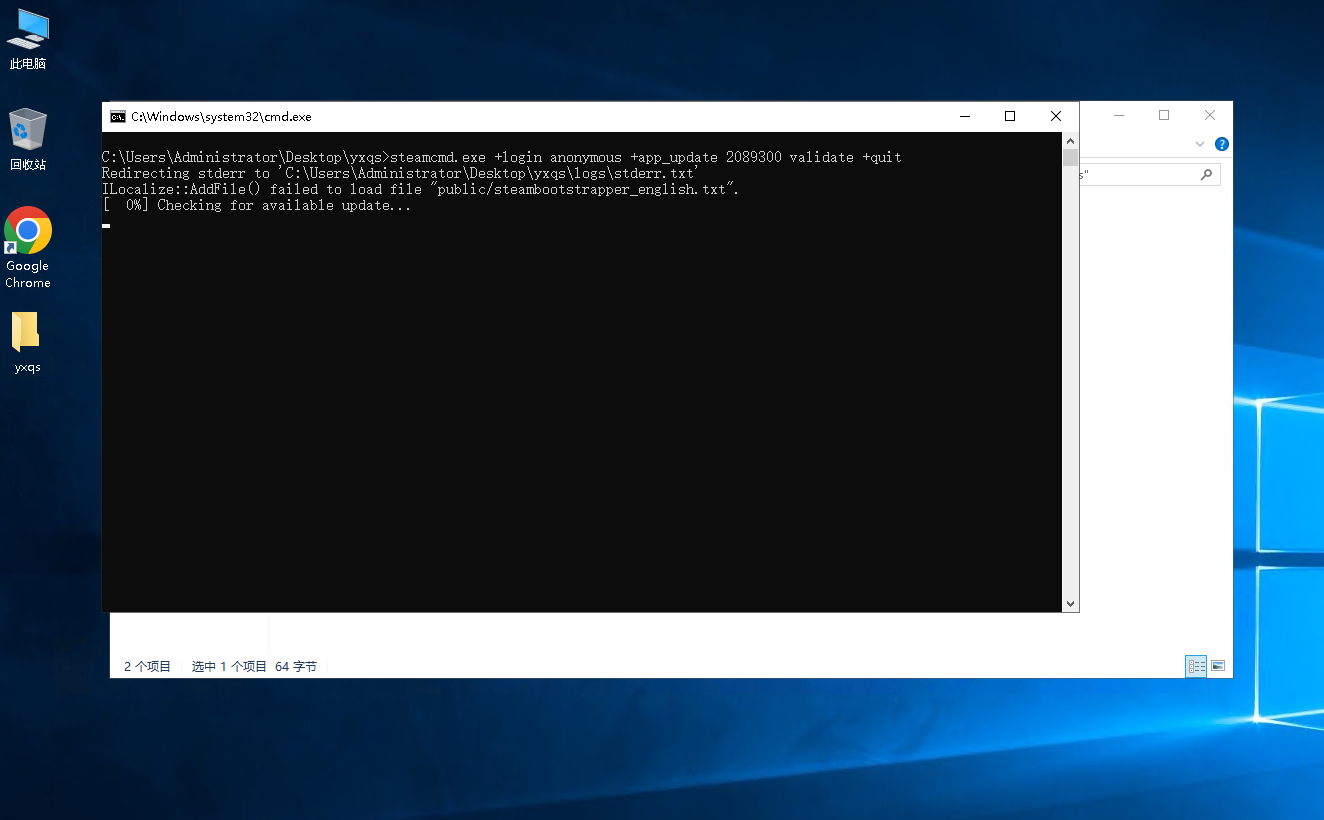Switch to details view in Explorer status bar

[x=1196, y=666]
